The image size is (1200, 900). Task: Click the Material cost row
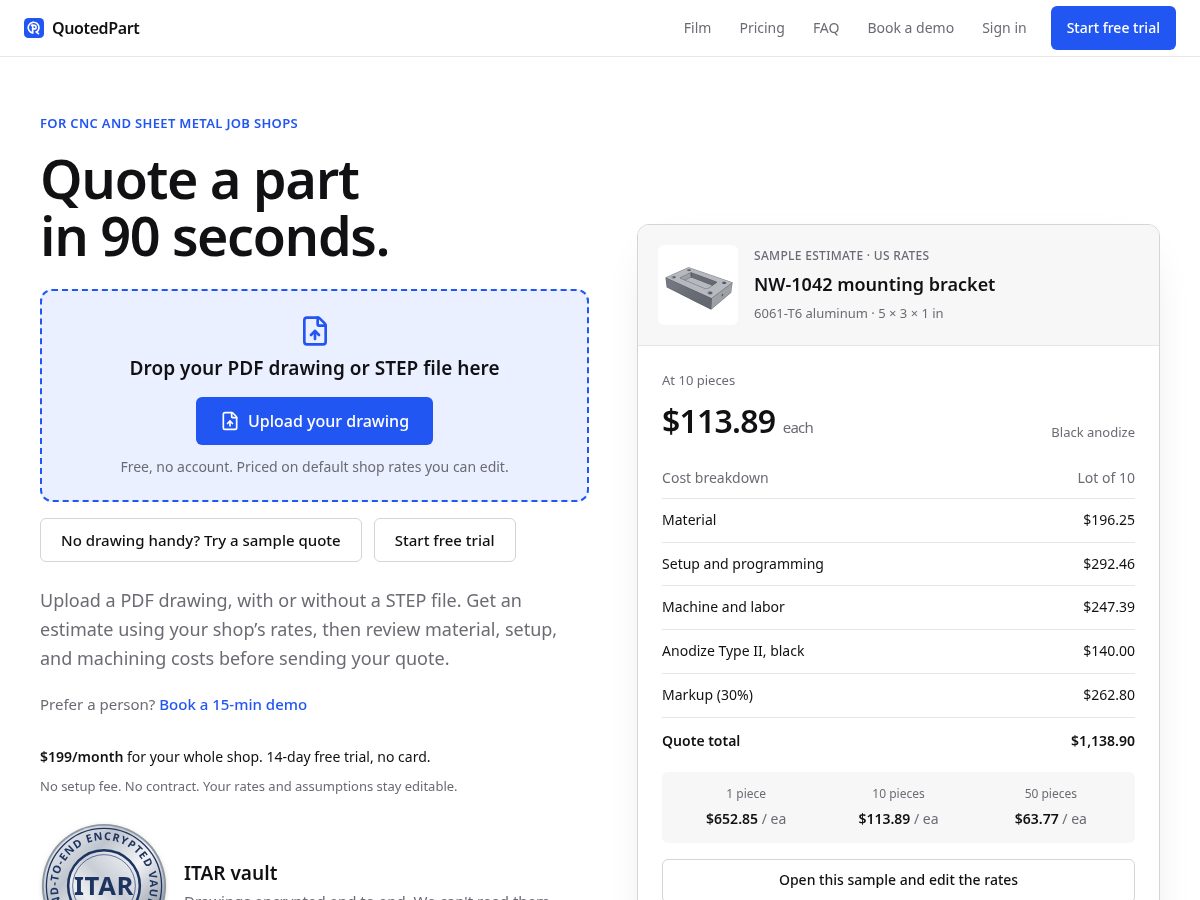coord(898,520)
